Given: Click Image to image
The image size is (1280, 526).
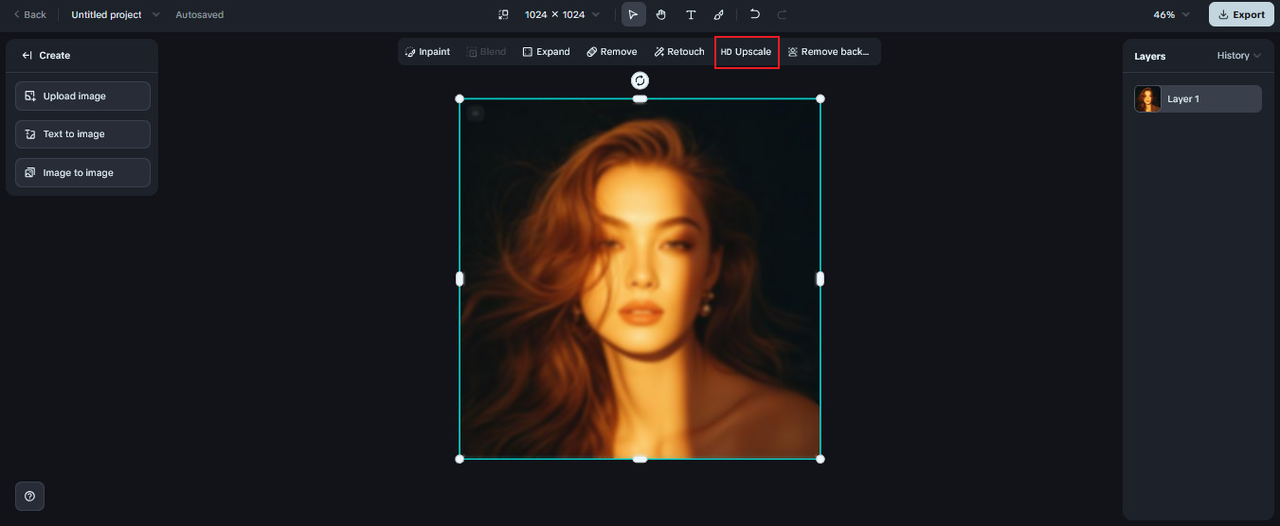Looking at the screenshot, I should [83, 173].
